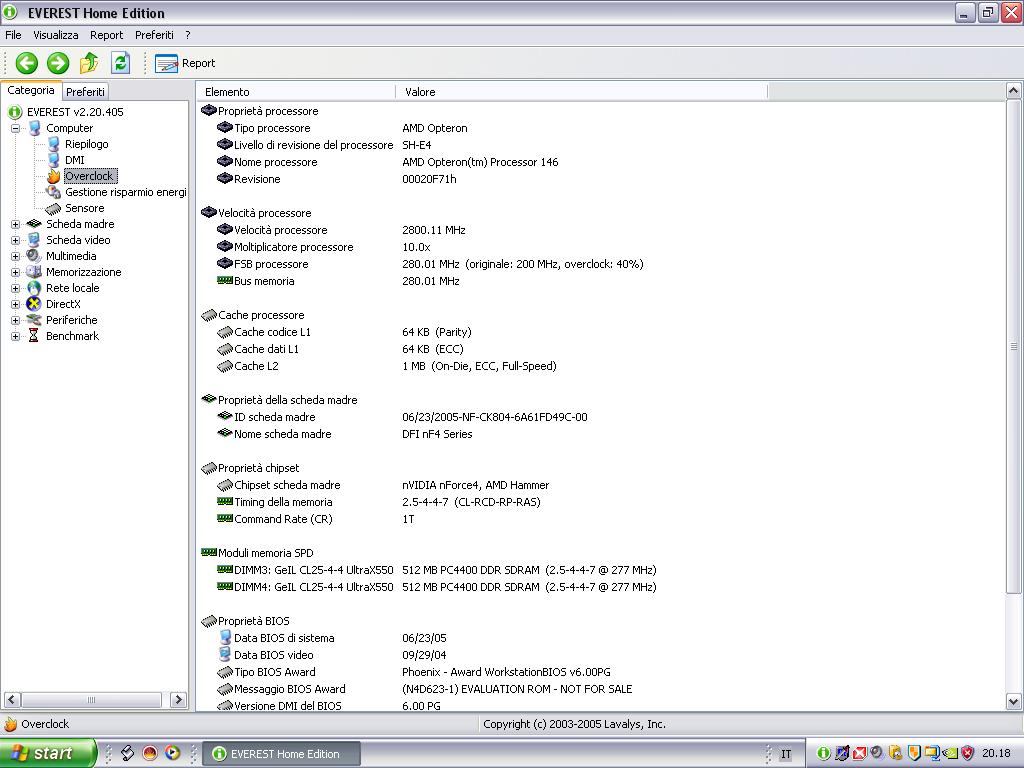Select the Bus memoria row
Image resolution: width=1024 pixels, height=768 pixels.
click(x=338, y=281)
